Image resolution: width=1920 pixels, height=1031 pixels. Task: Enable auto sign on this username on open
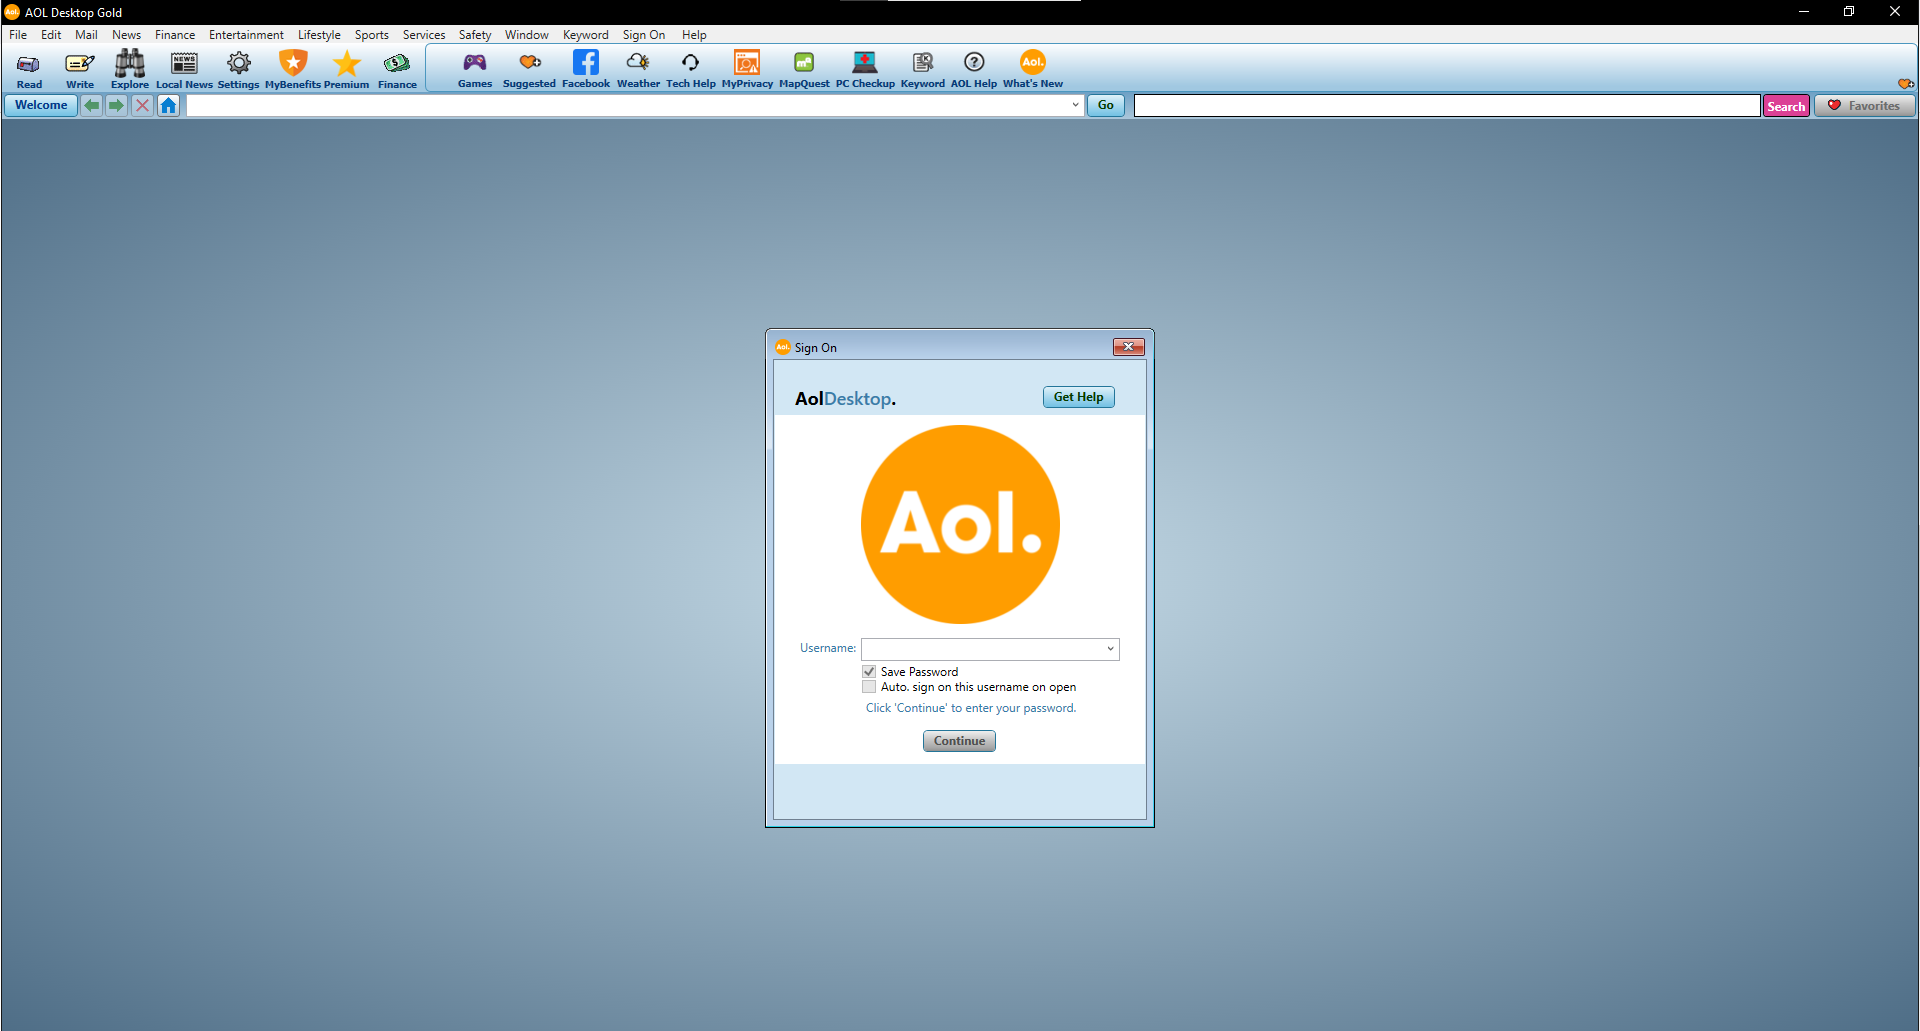tap(869, 687)
